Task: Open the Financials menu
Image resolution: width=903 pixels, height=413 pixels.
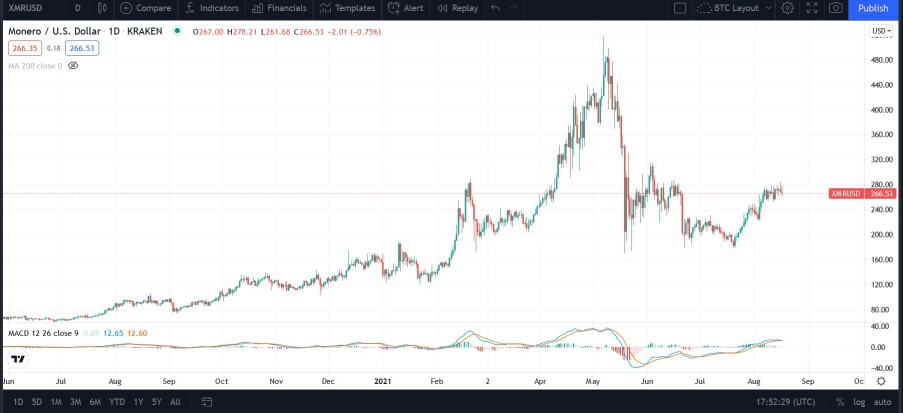Action: (x=279, y=8)
